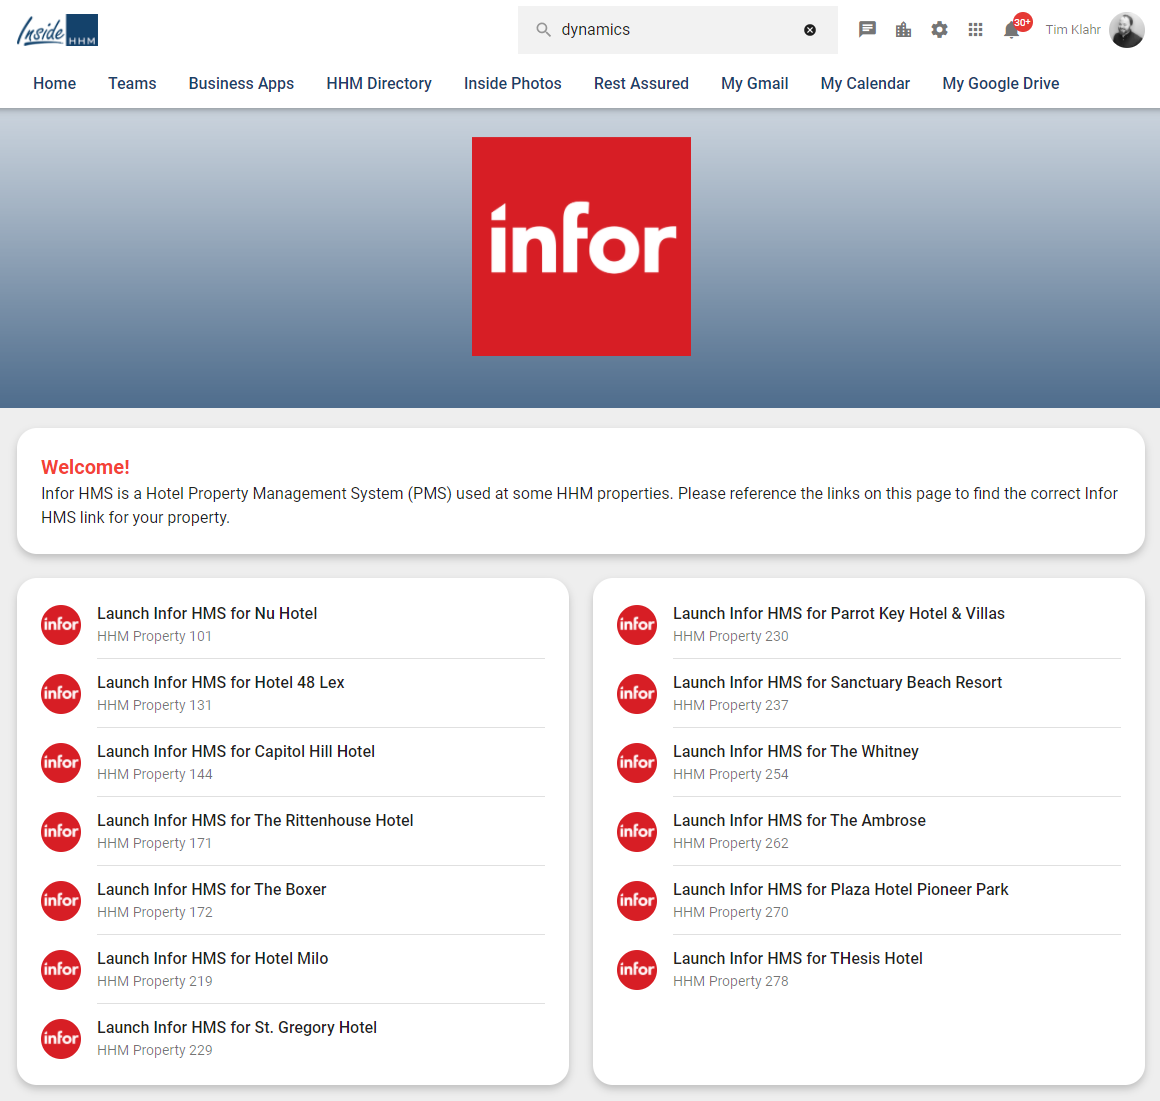
Task: Click the 'HHM Property 219' subtitle
Action: tap(155, 981)
